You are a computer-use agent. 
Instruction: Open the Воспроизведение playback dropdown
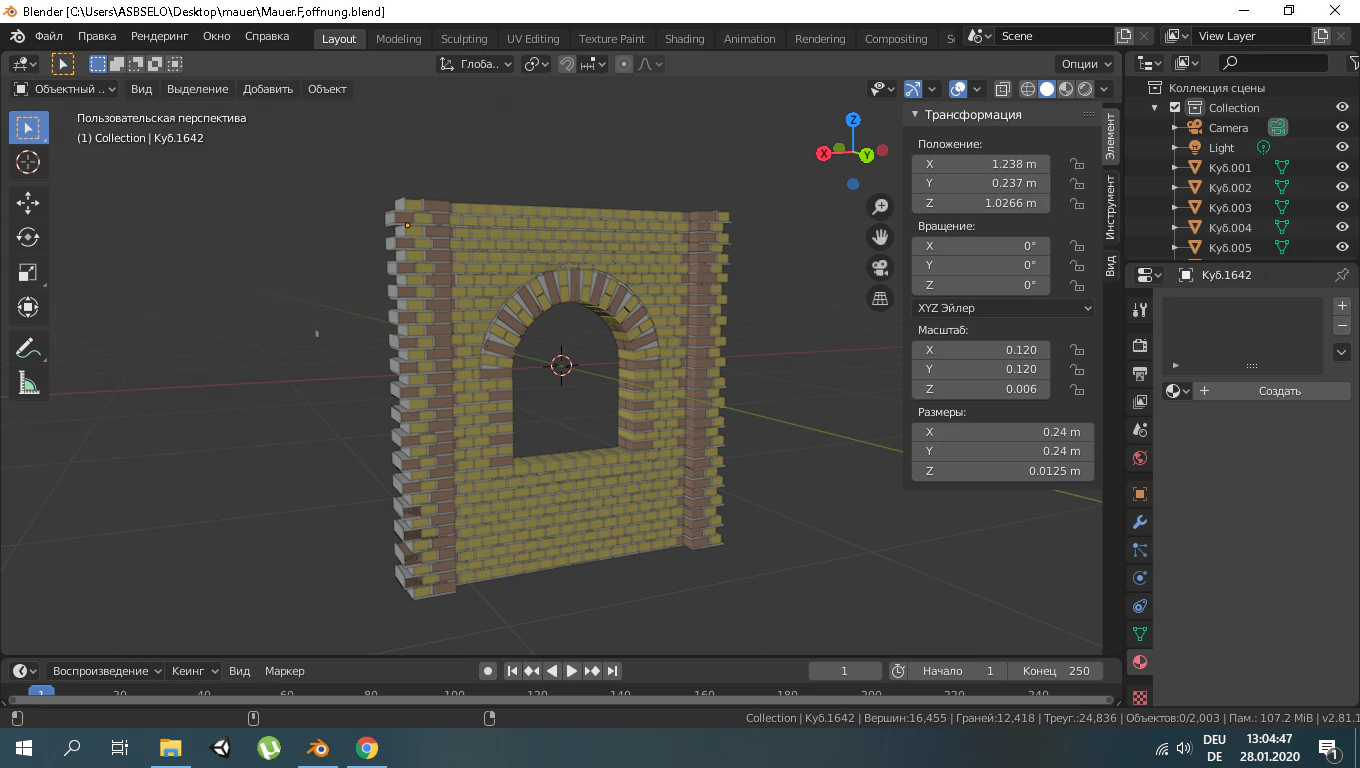pos(106,671)
